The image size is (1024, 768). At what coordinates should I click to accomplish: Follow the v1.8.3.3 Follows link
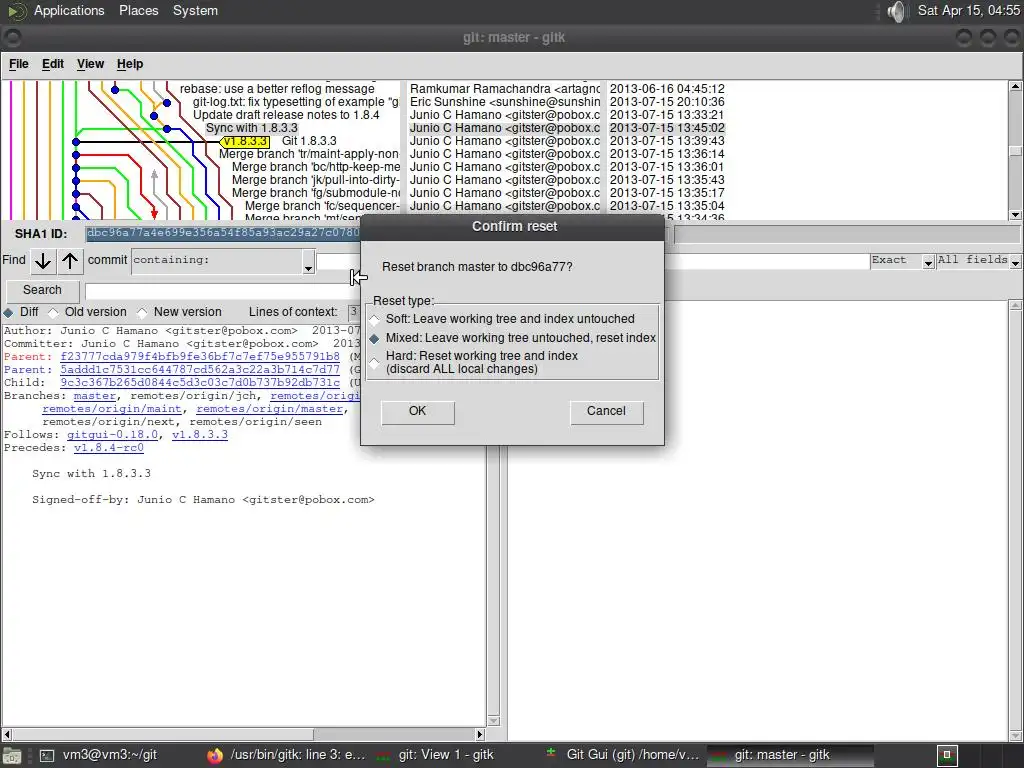[x=200, y=435]
